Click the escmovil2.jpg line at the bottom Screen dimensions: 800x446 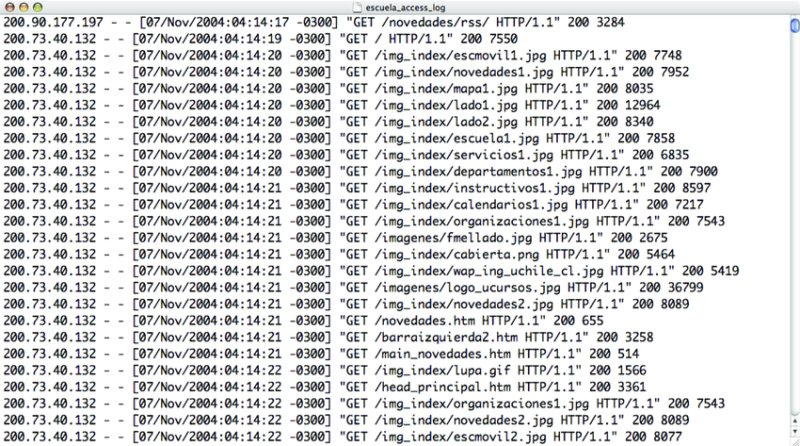[x=342, y=437]
